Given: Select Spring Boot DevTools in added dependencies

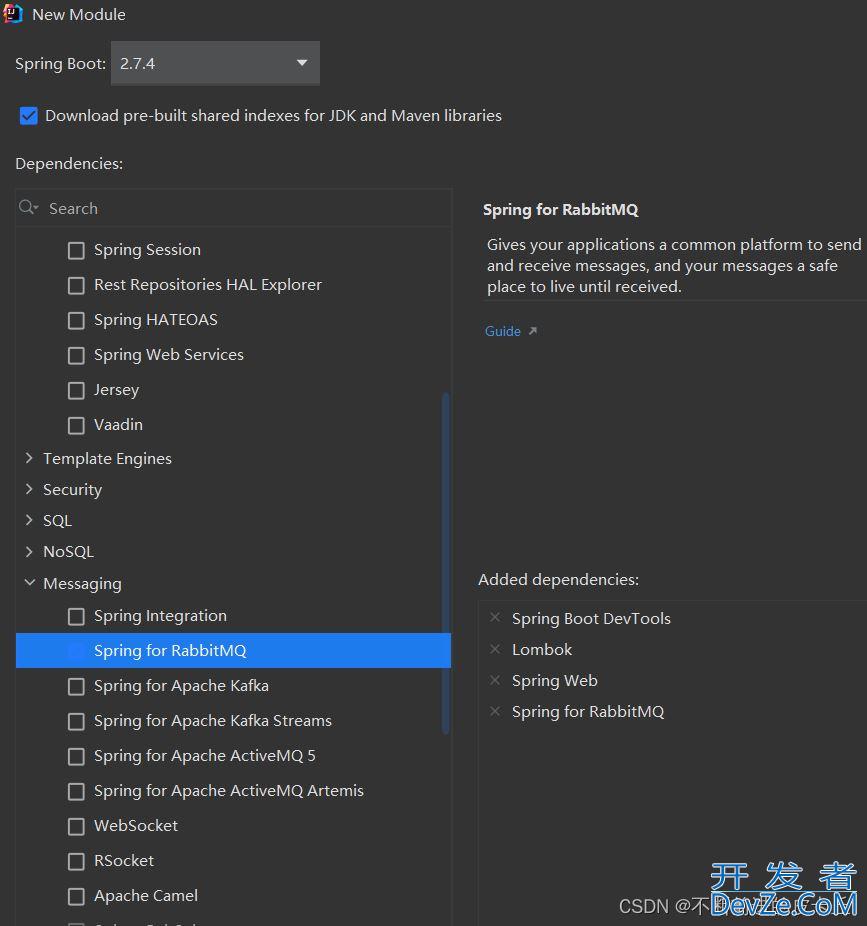Looking at the screenshot, I should click(x=591, y=618).
